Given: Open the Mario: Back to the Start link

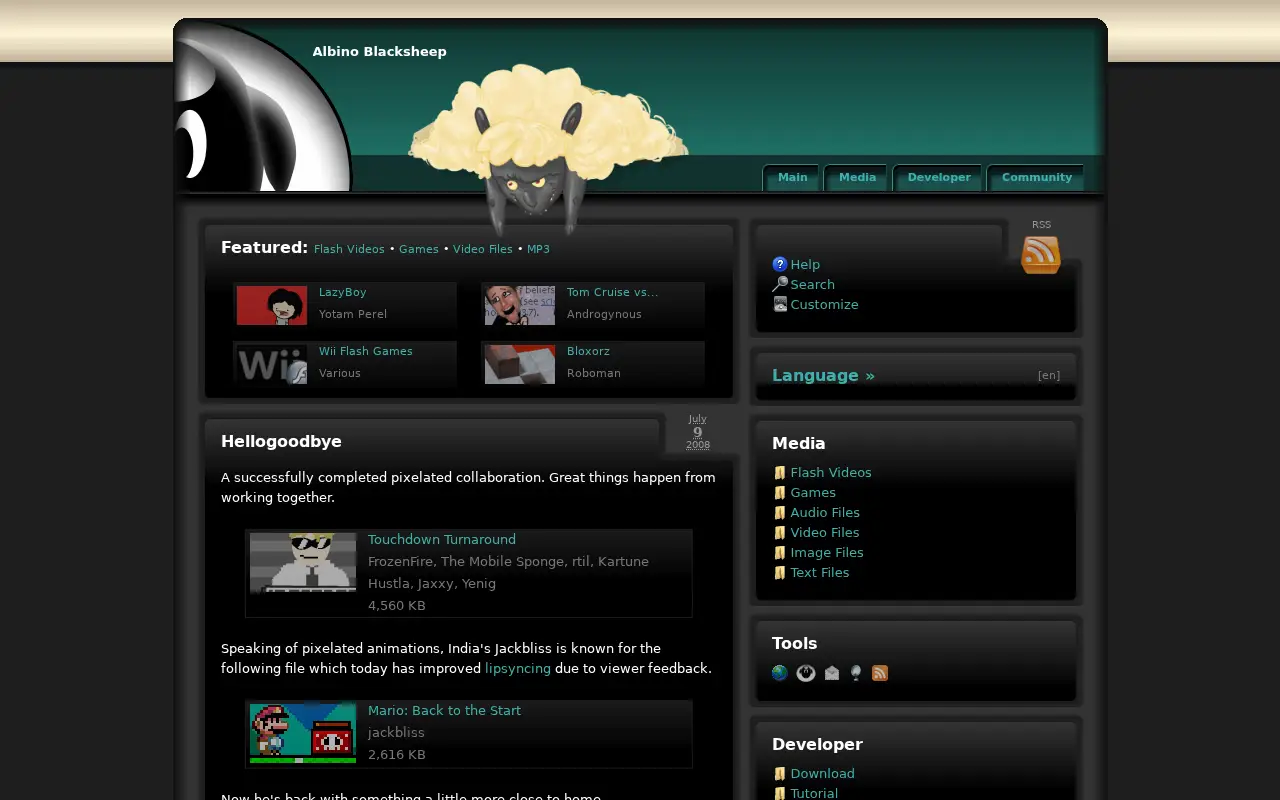Looking at the screenshot, I should pyautogui.click(x=444, y=710).
